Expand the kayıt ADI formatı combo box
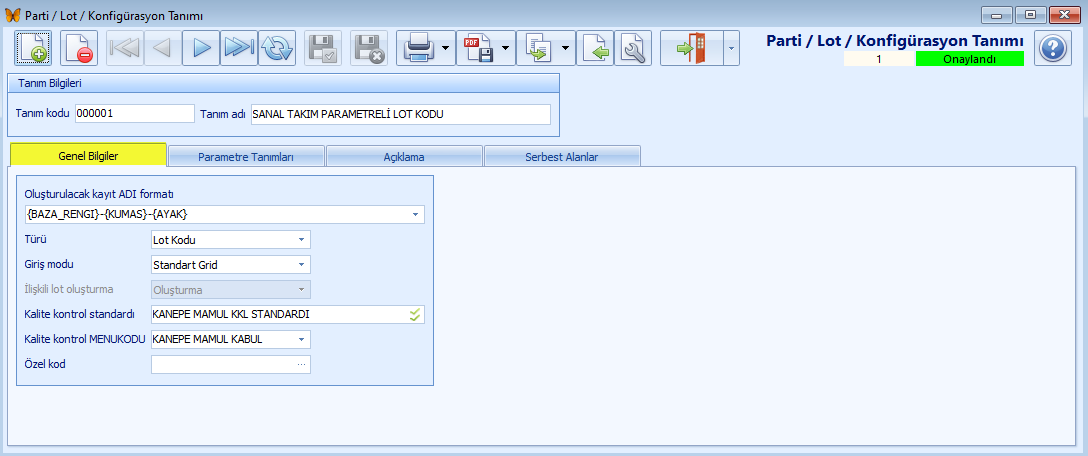 tap(415, 214)
